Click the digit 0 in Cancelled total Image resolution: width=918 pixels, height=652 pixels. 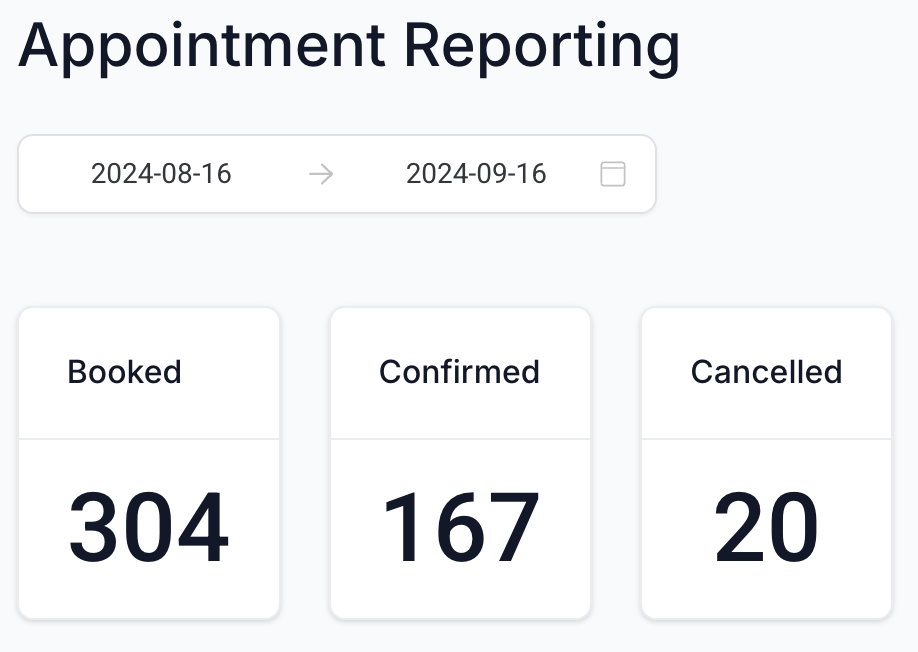(x=794, y=528)
